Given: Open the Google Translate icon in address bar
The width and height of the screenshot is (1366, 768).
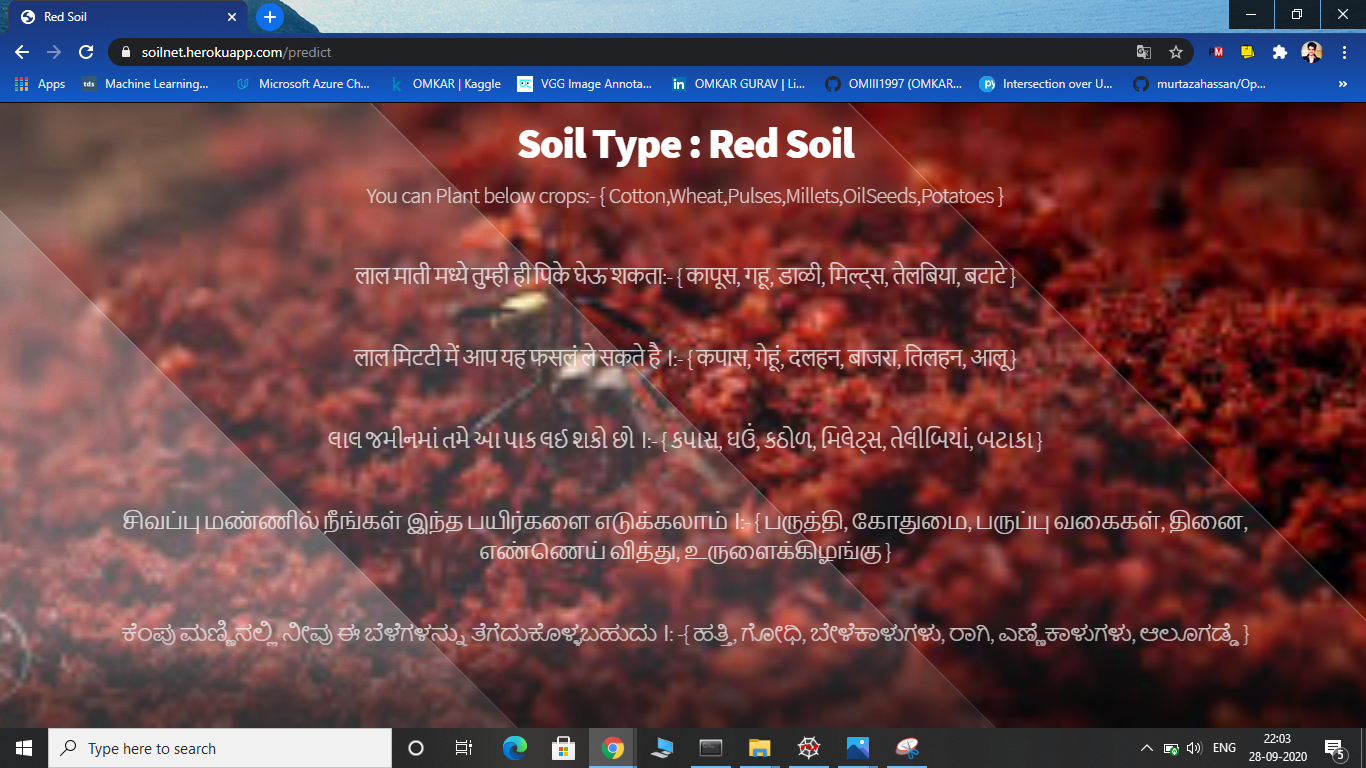Looking at the screenshot, I should 1144,52.
